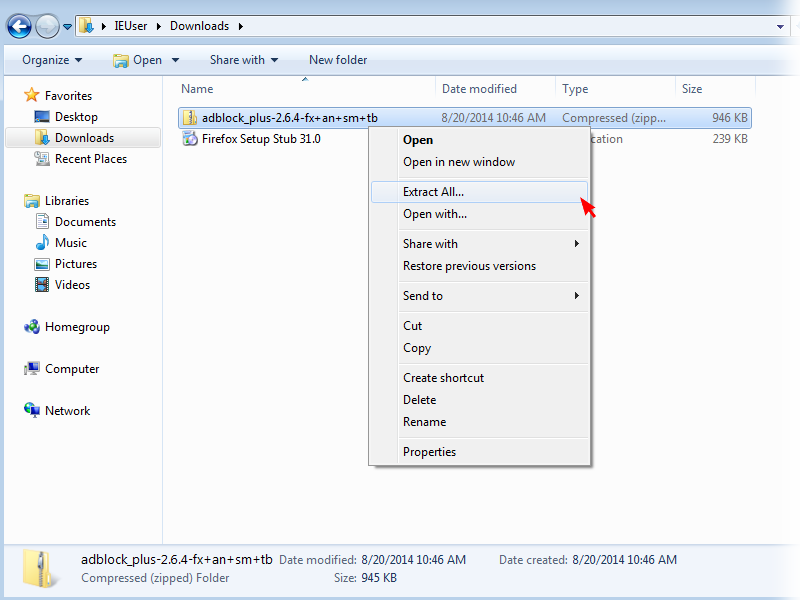800x600 pixels.
Task: Select Firefox Setup Stub 31.0 file
Action: pos(261,139)
